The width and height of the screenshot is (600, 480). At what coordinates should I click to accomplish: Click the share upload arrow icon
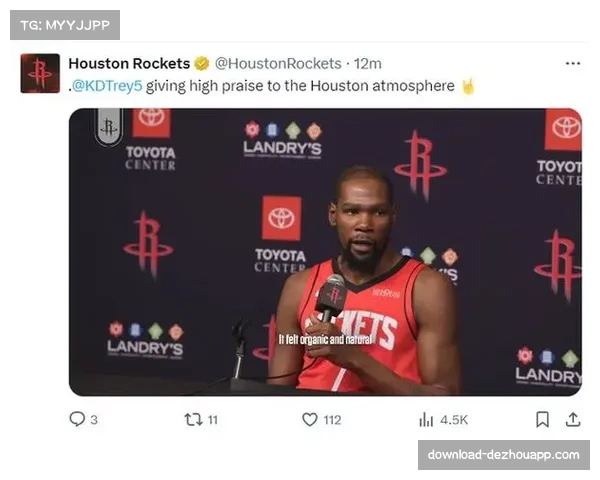point(573,420)
